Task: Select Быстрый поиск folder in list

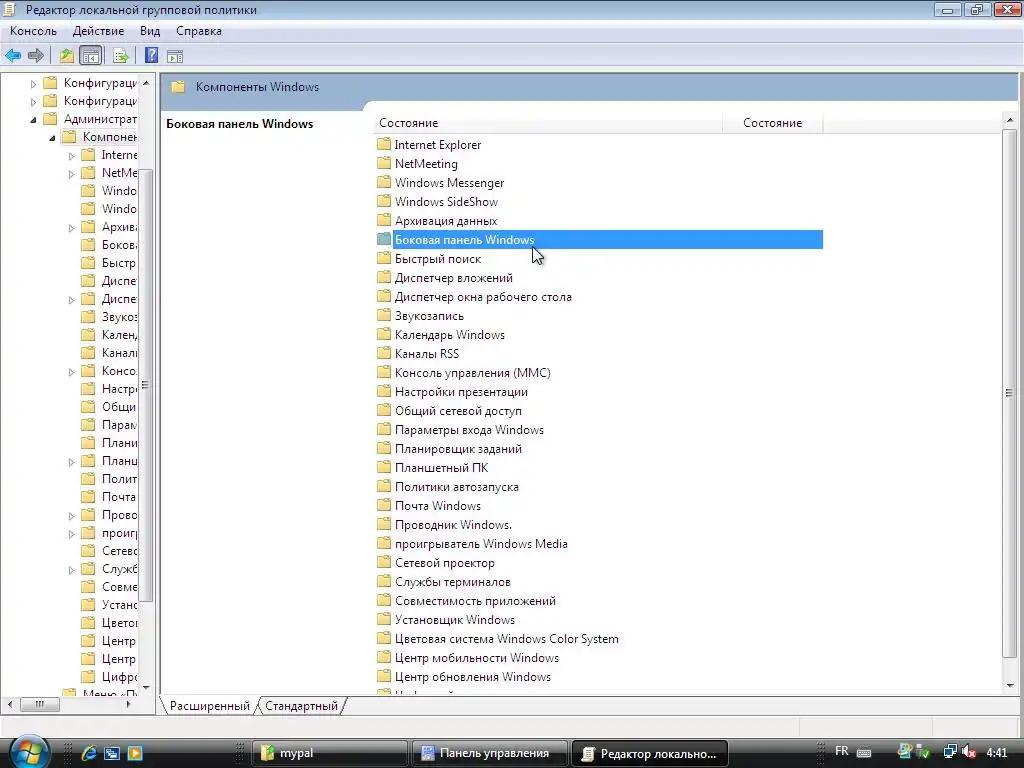Action: (429, 259)
